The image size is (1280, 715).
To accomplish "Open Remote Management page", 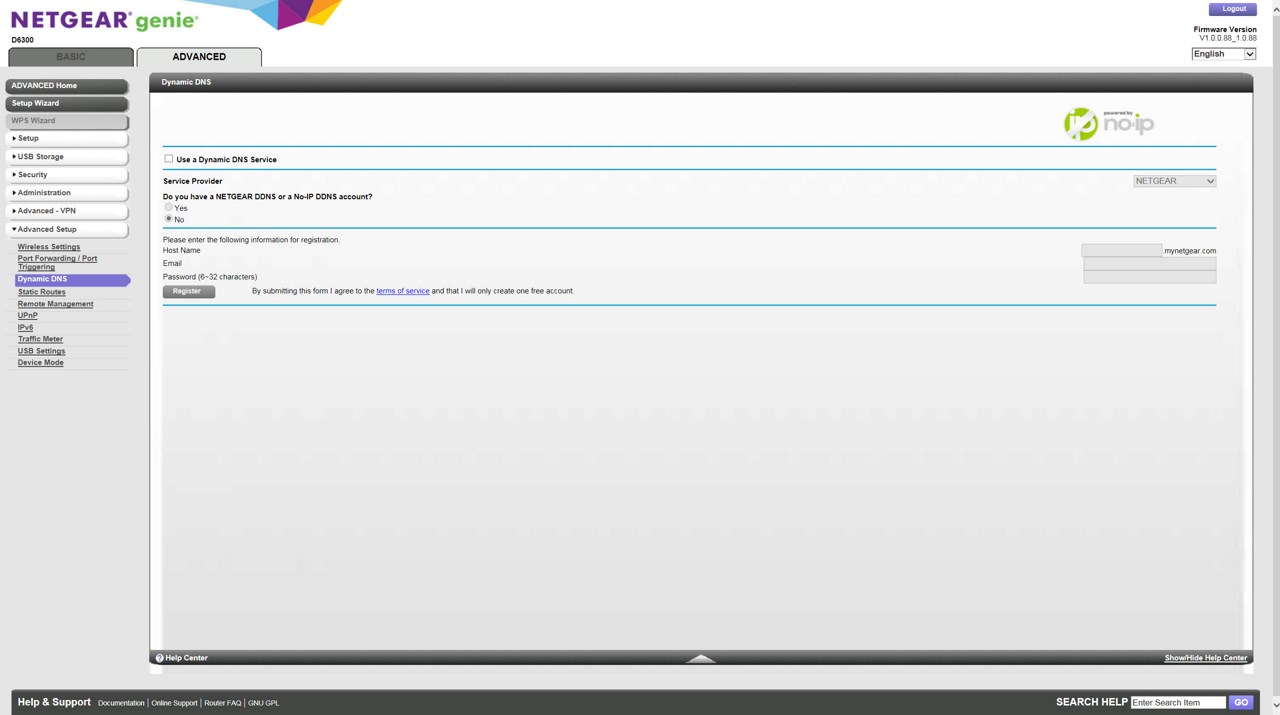I will (55, 304).
